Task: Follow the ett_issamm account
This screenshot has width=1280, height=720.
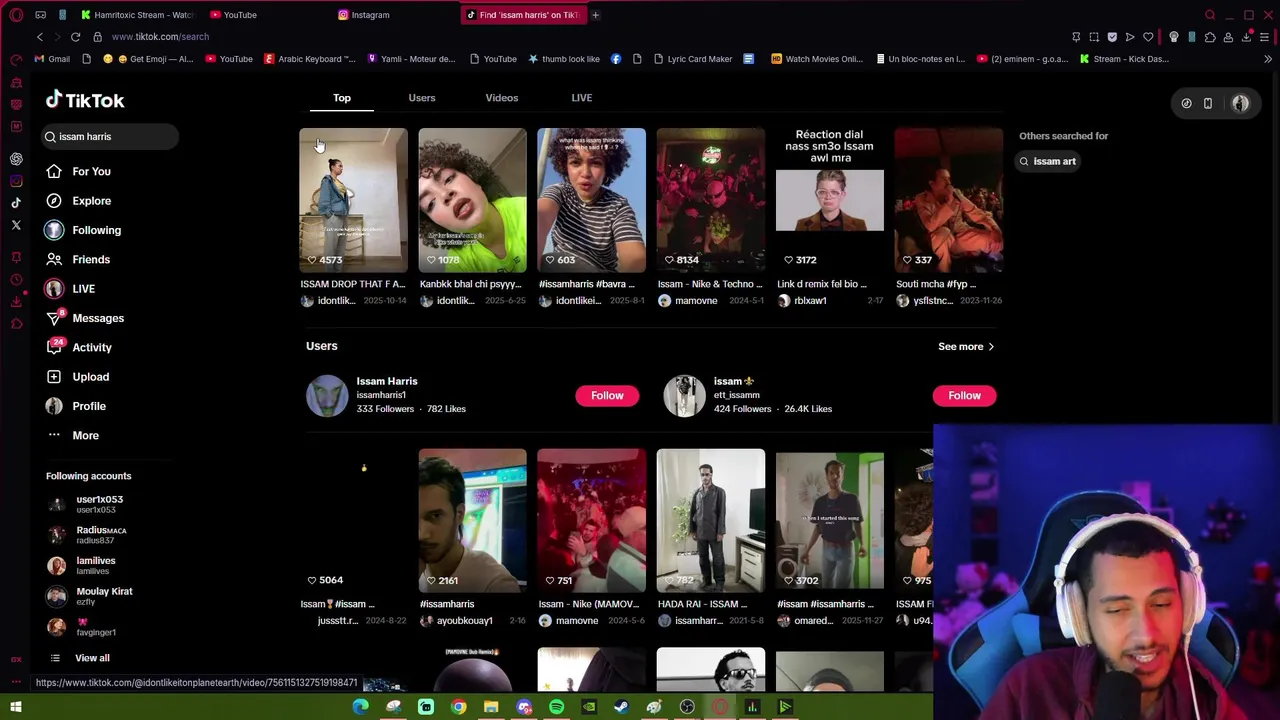Action: point(965,395)
